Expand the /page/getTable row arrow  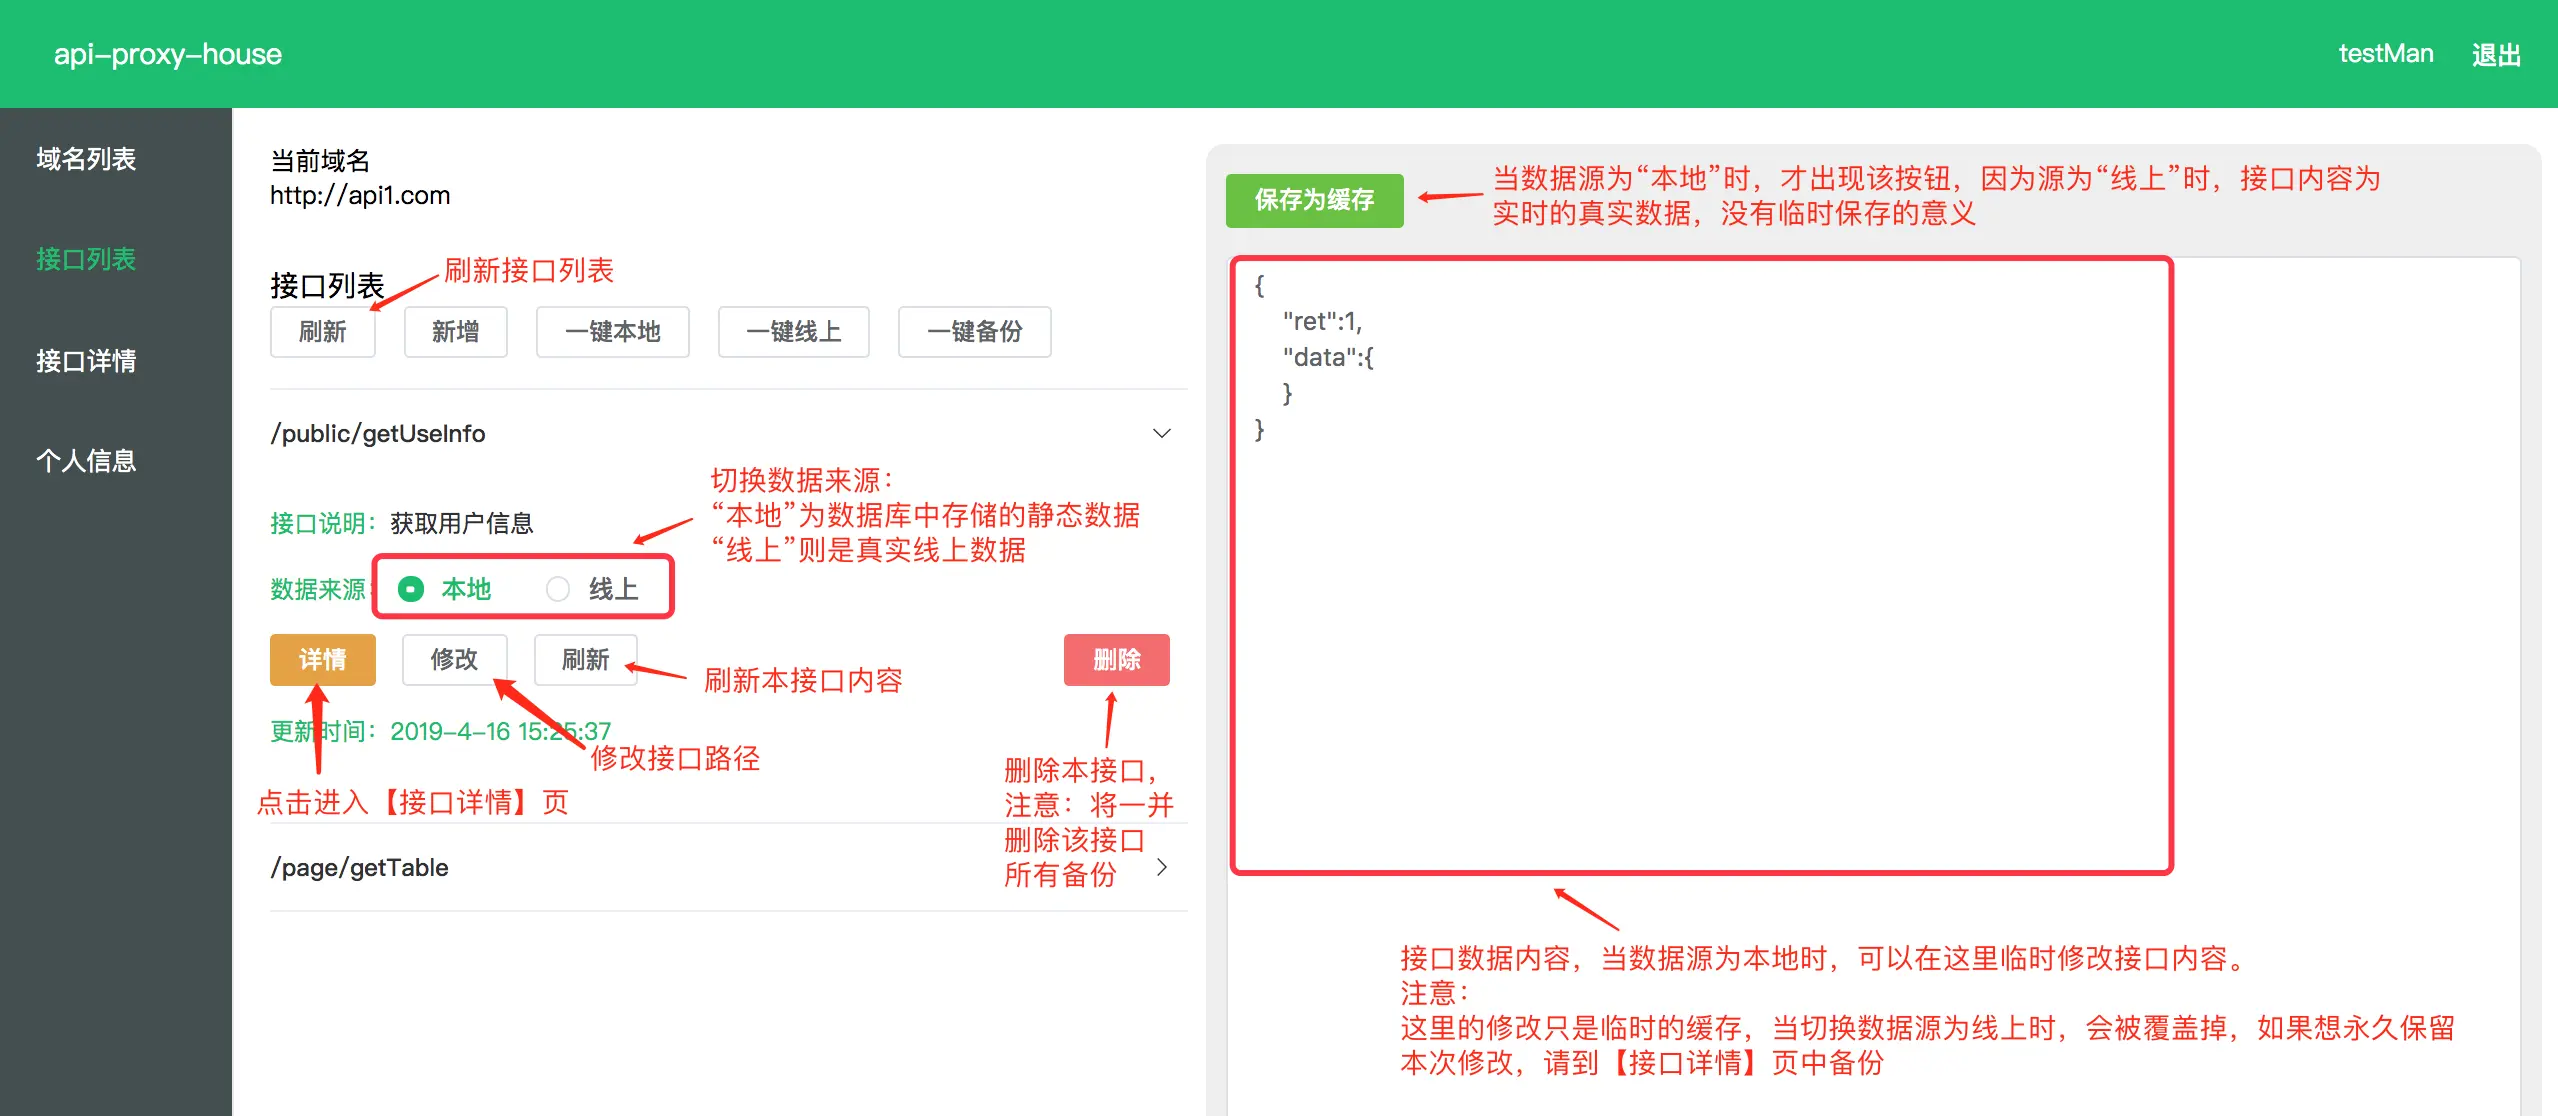point(1161,867)
